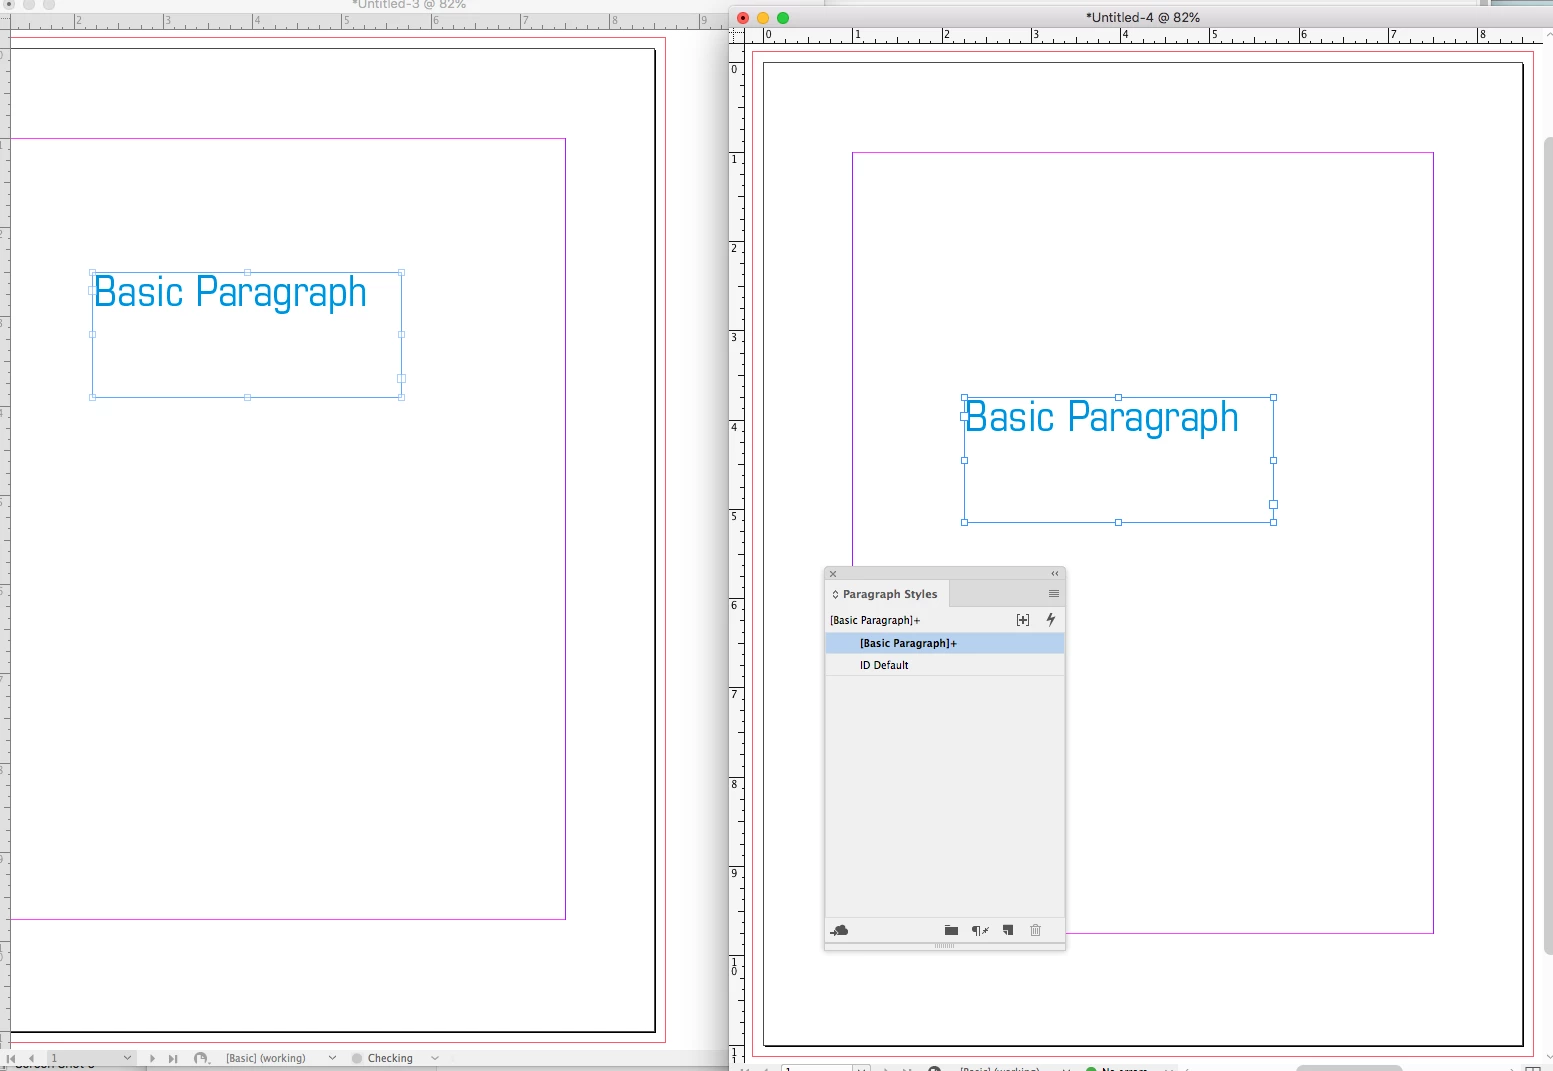The image size is (1553, 1071).
Task: Go to next page in Untitled-3
Action: pyautogui.click(x=152, y=1058)
